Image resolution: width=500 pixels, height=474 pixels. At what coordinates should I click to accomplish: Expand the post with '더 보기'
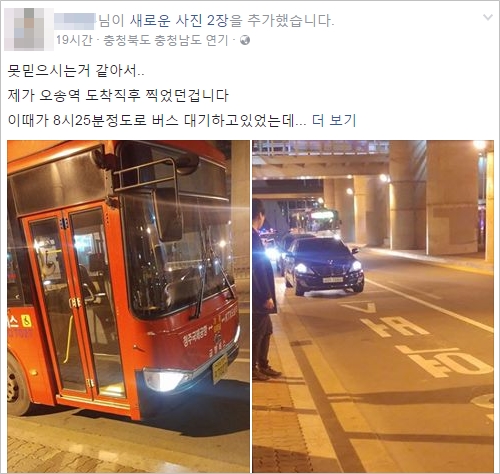click(334, 120)
